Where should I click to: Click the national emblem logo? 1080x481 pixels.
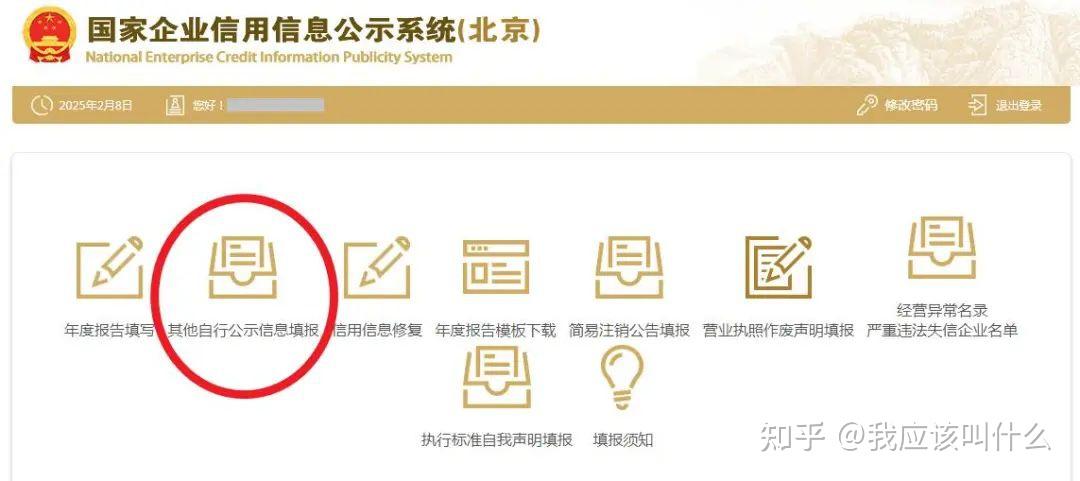point(50,34)
